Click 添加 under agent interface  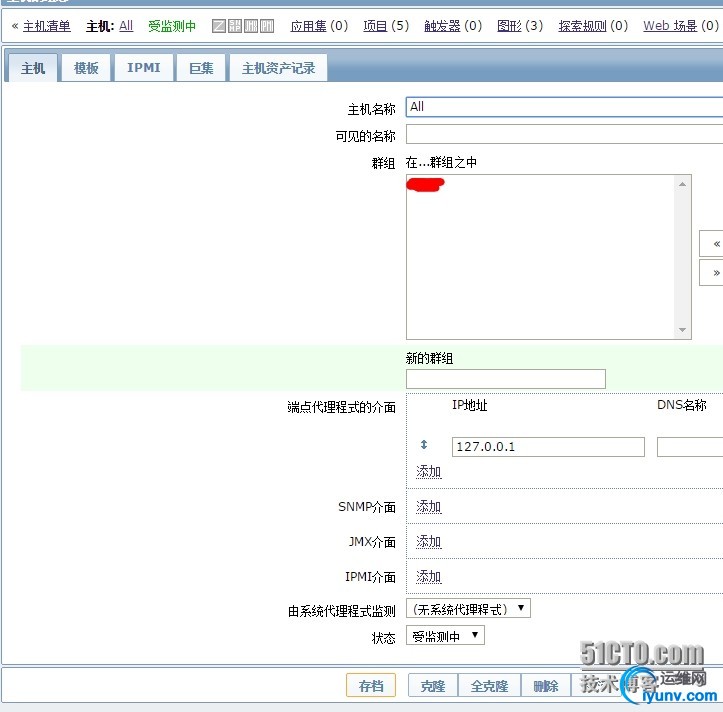[429, 471]
